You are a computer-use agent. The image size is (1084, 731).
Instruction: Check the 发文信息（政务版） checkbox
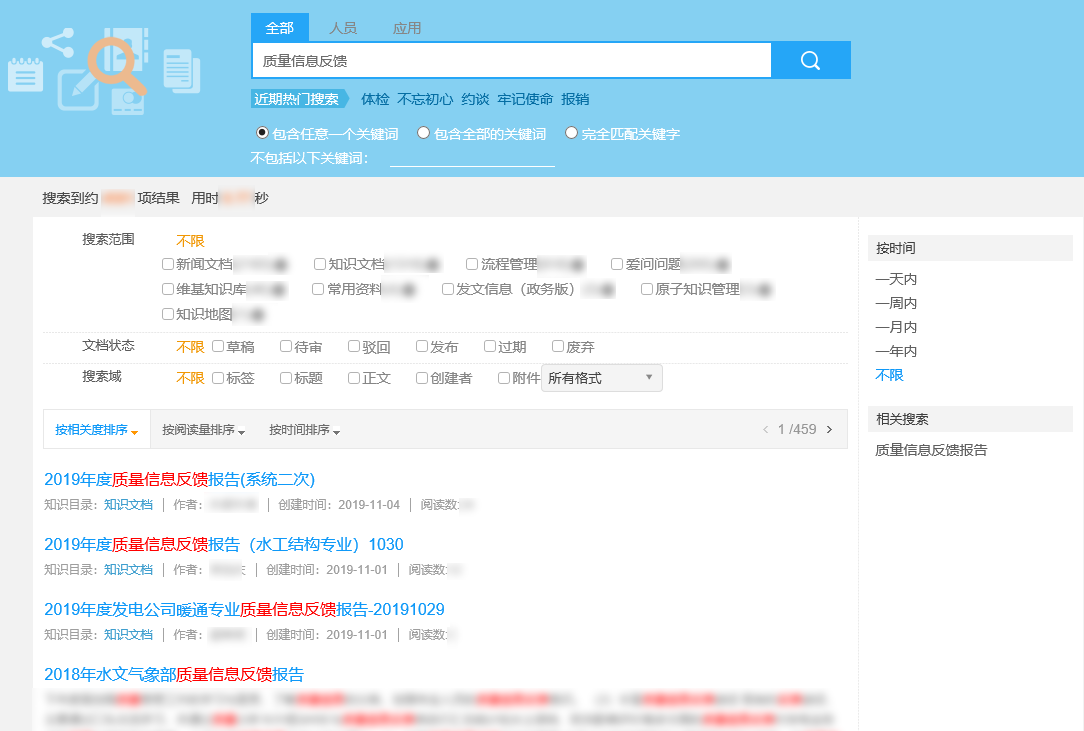(x=447, y=288)
